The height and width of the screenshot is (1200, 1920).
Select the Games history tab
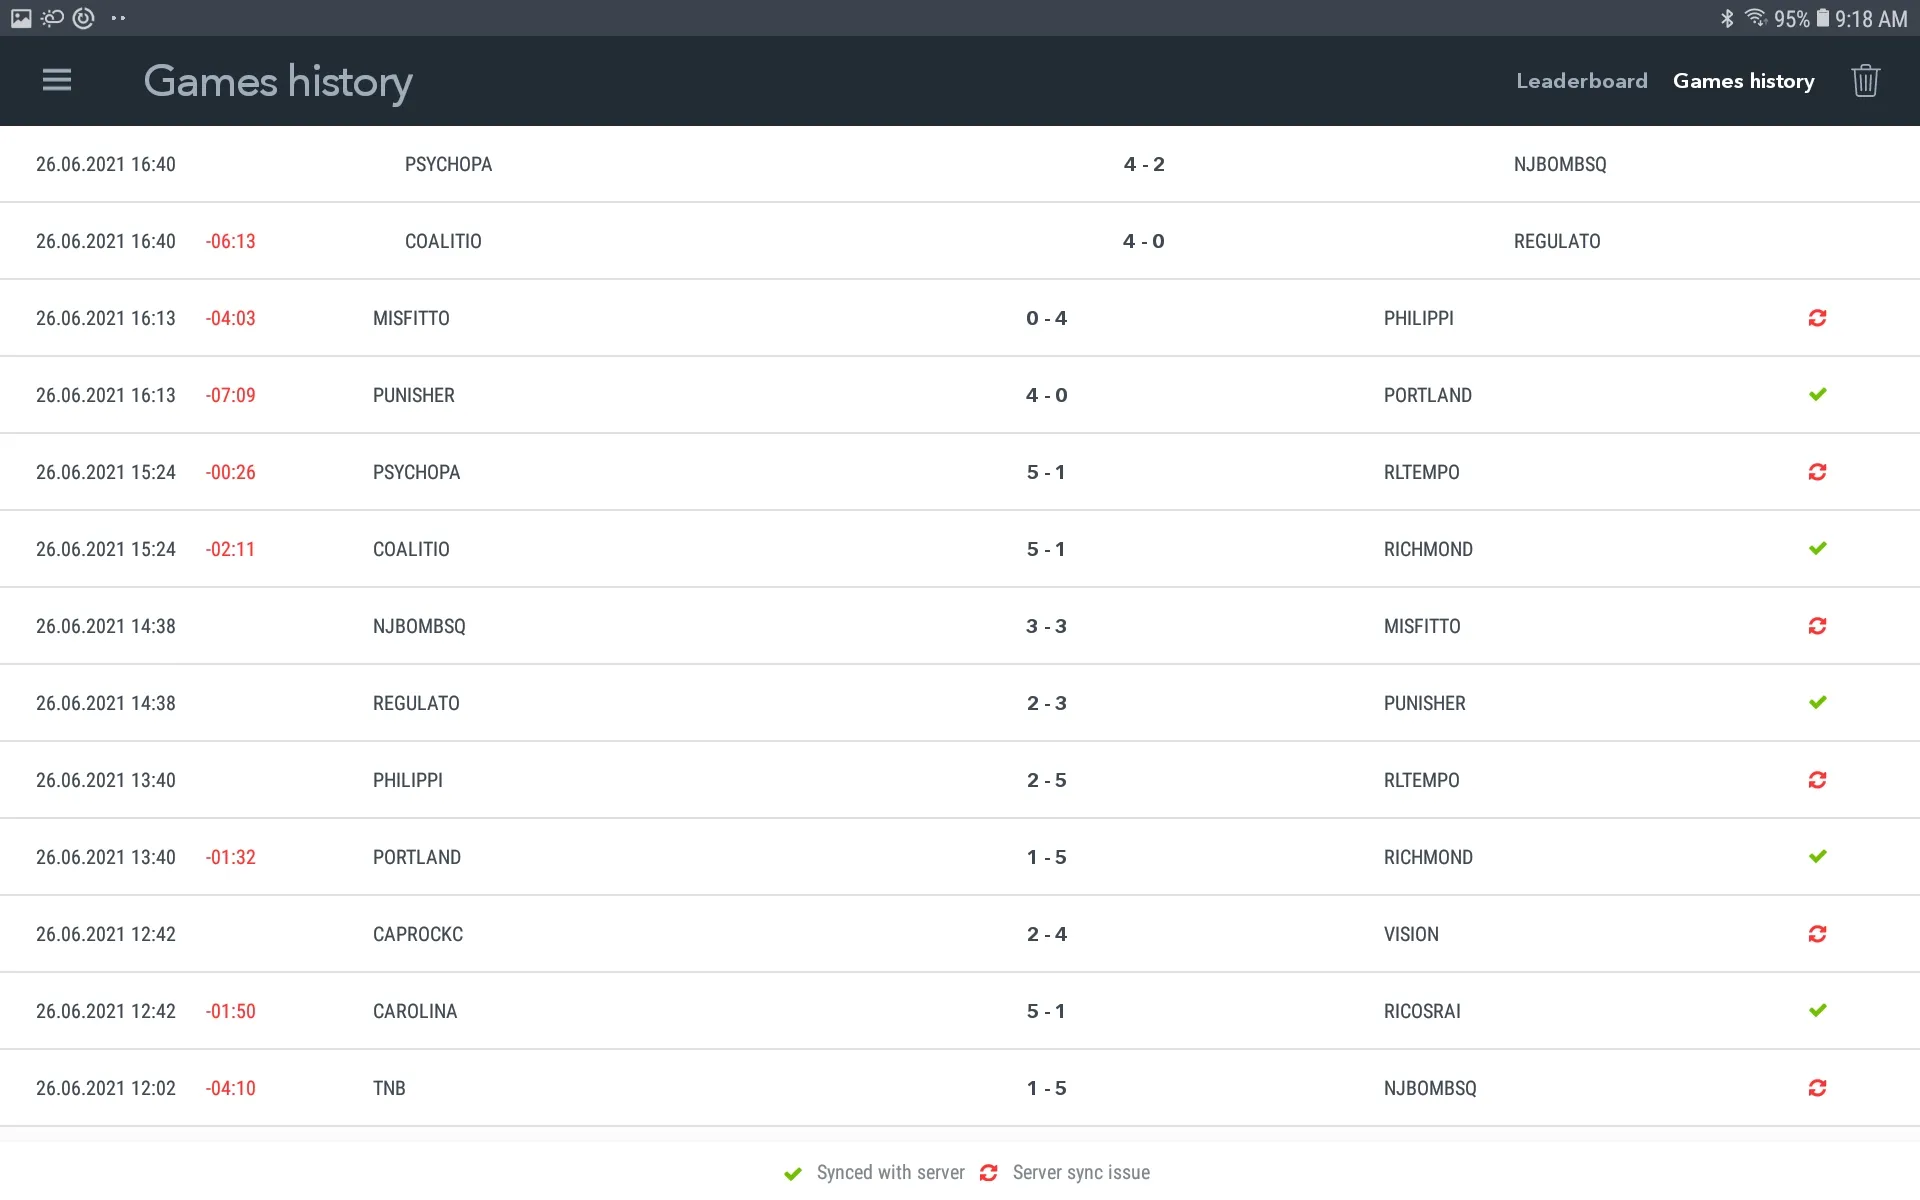[x=1743, y=80]
